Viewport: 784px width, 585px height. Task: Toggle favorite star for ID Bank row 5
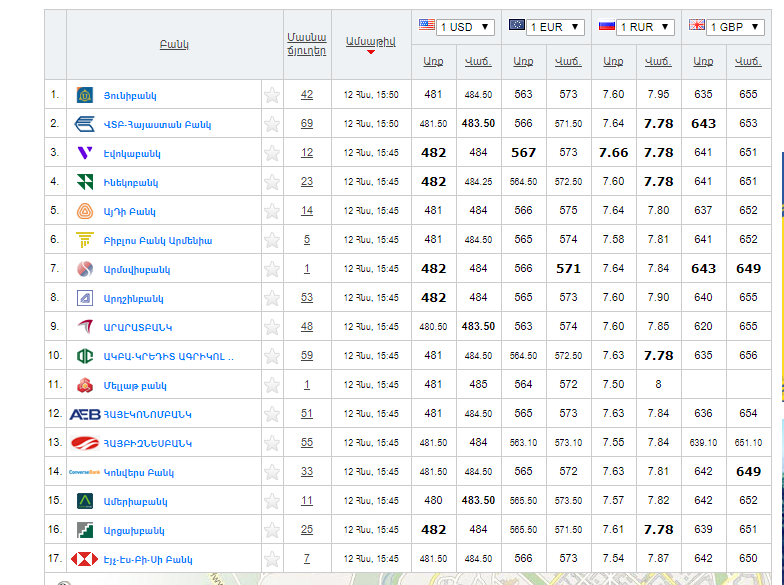(272, 211)
